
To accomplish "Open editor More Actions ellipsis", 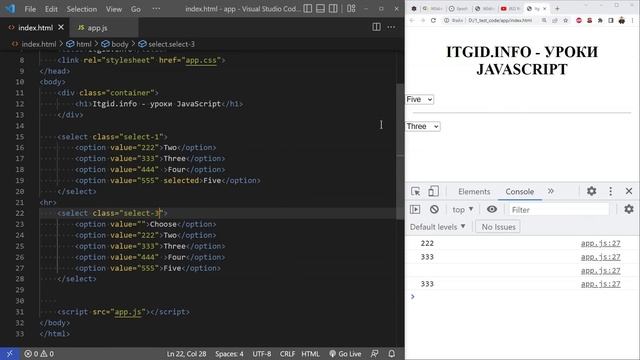I will point(391,27).
